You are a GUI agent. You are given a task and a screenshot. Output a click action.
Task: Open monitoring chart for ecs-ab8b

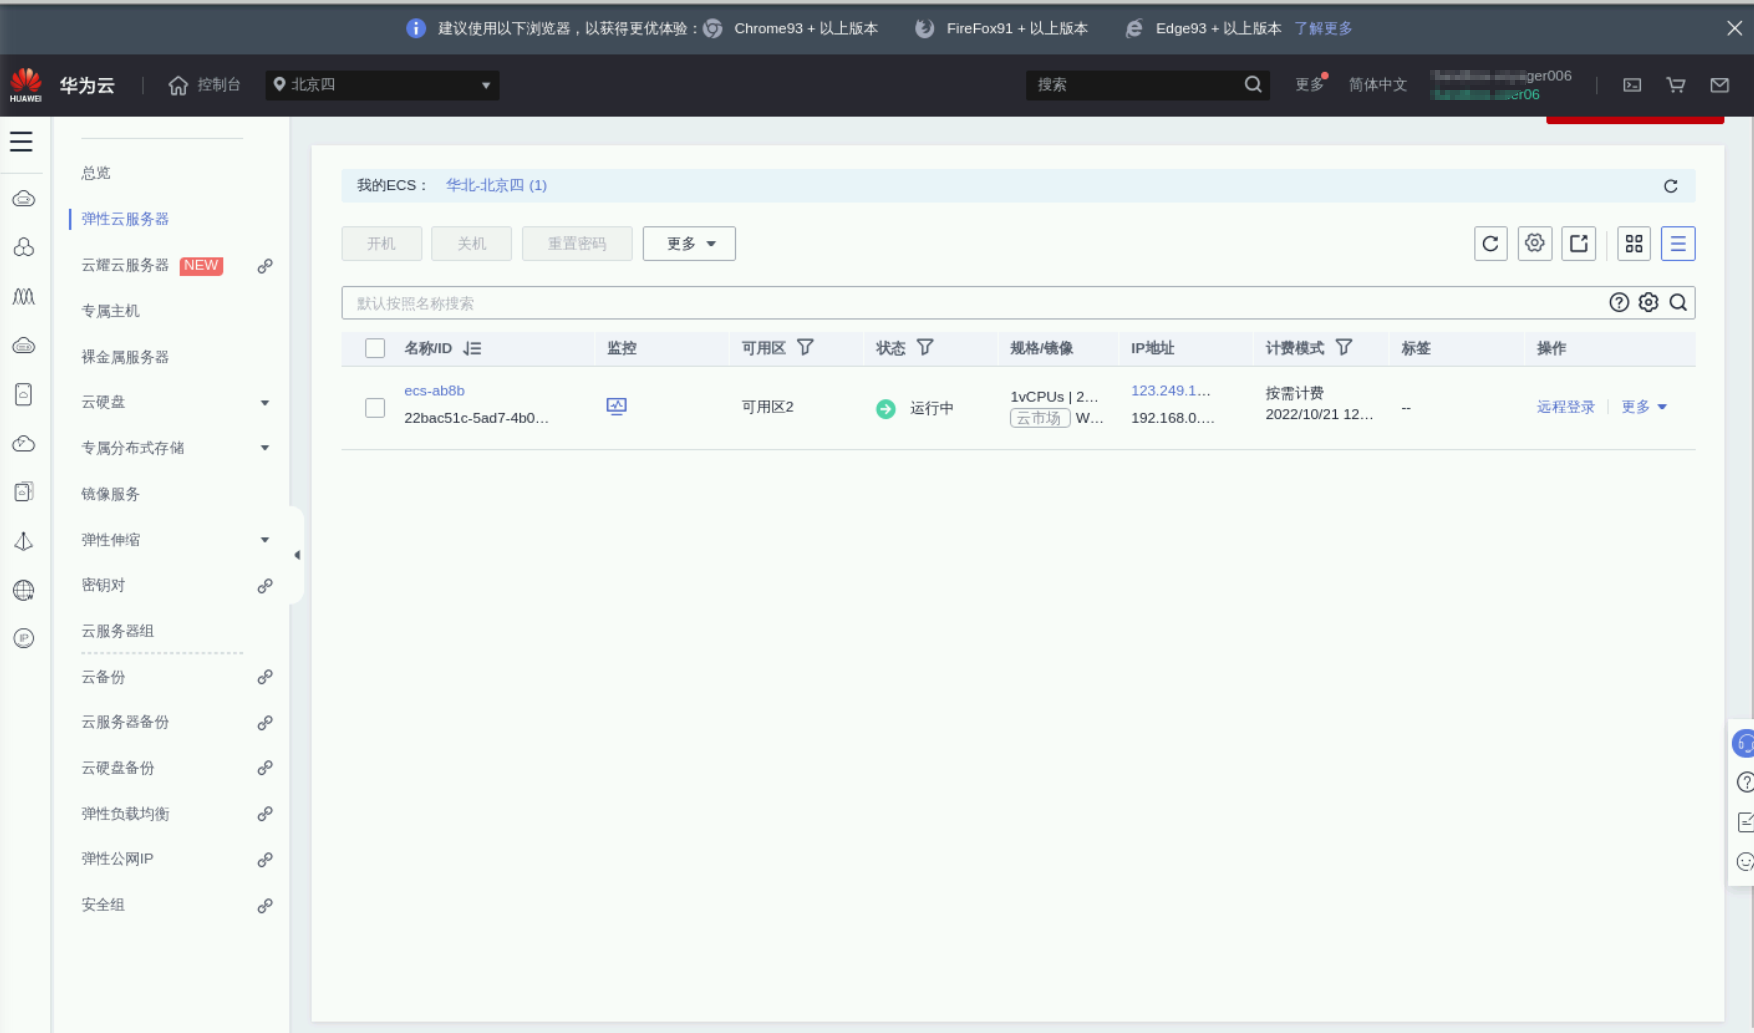[616, 406]
